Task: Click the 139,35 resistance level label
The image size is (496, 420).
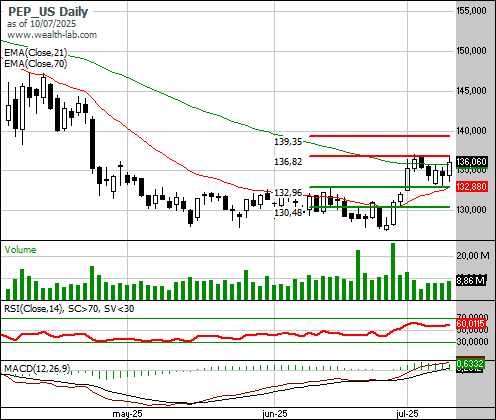Action: click(288, 142)
